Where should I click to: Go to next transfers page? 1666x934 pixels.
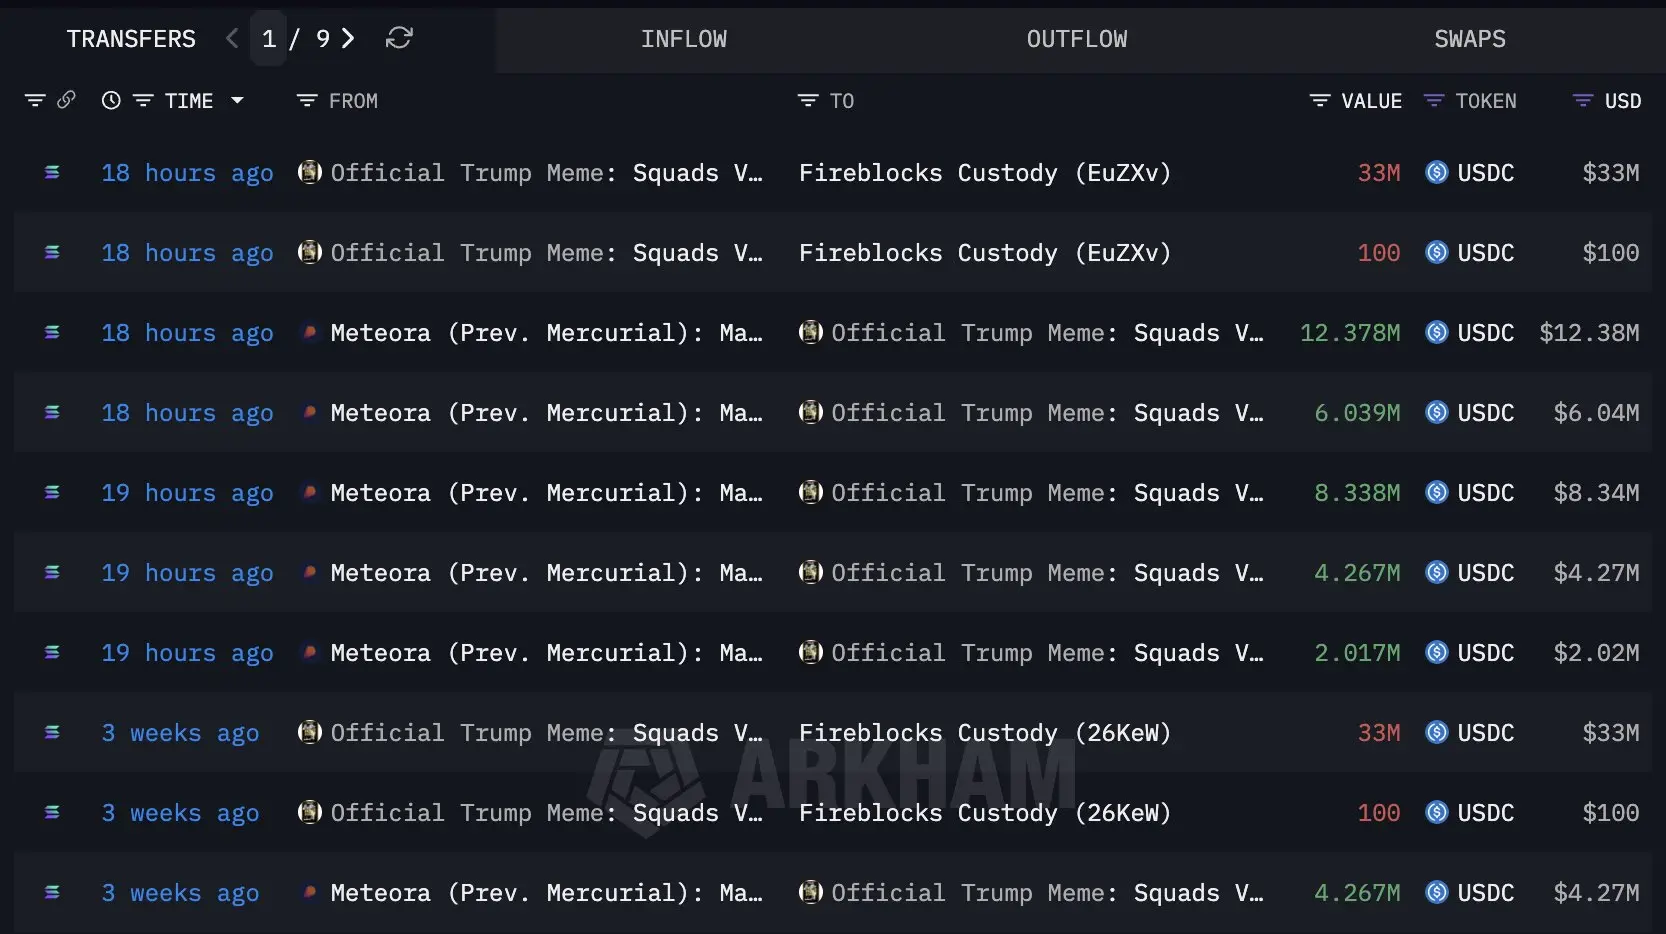(348, 38)
